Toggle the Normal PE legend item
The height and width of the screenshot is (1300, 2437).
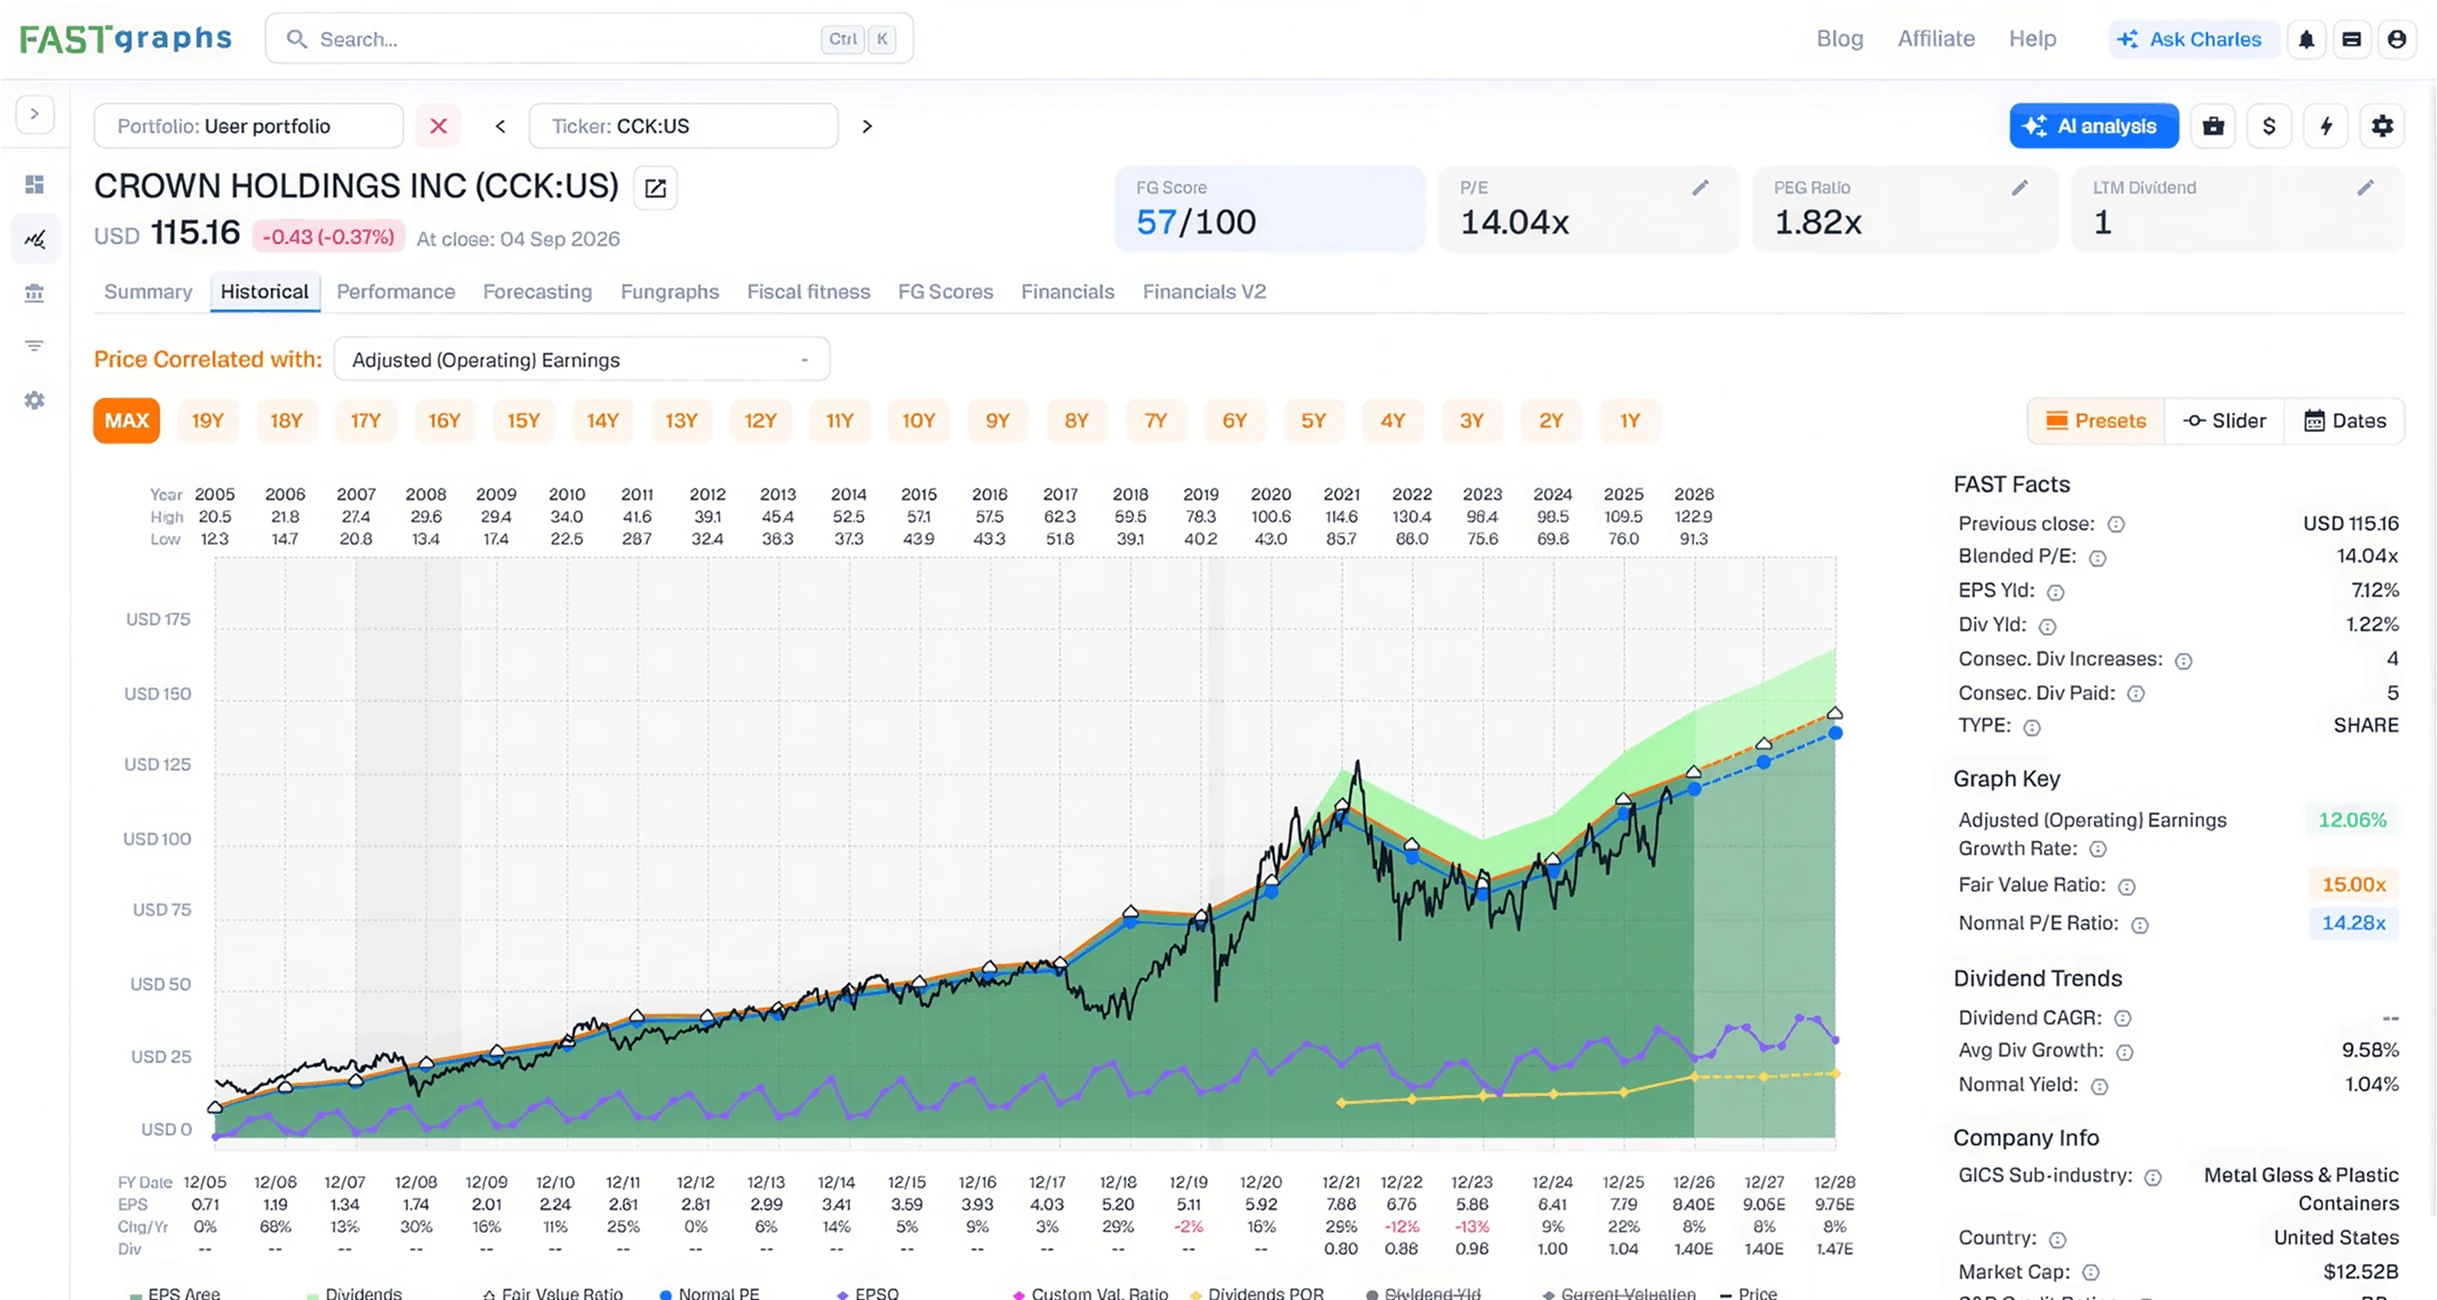[709, 1293]
